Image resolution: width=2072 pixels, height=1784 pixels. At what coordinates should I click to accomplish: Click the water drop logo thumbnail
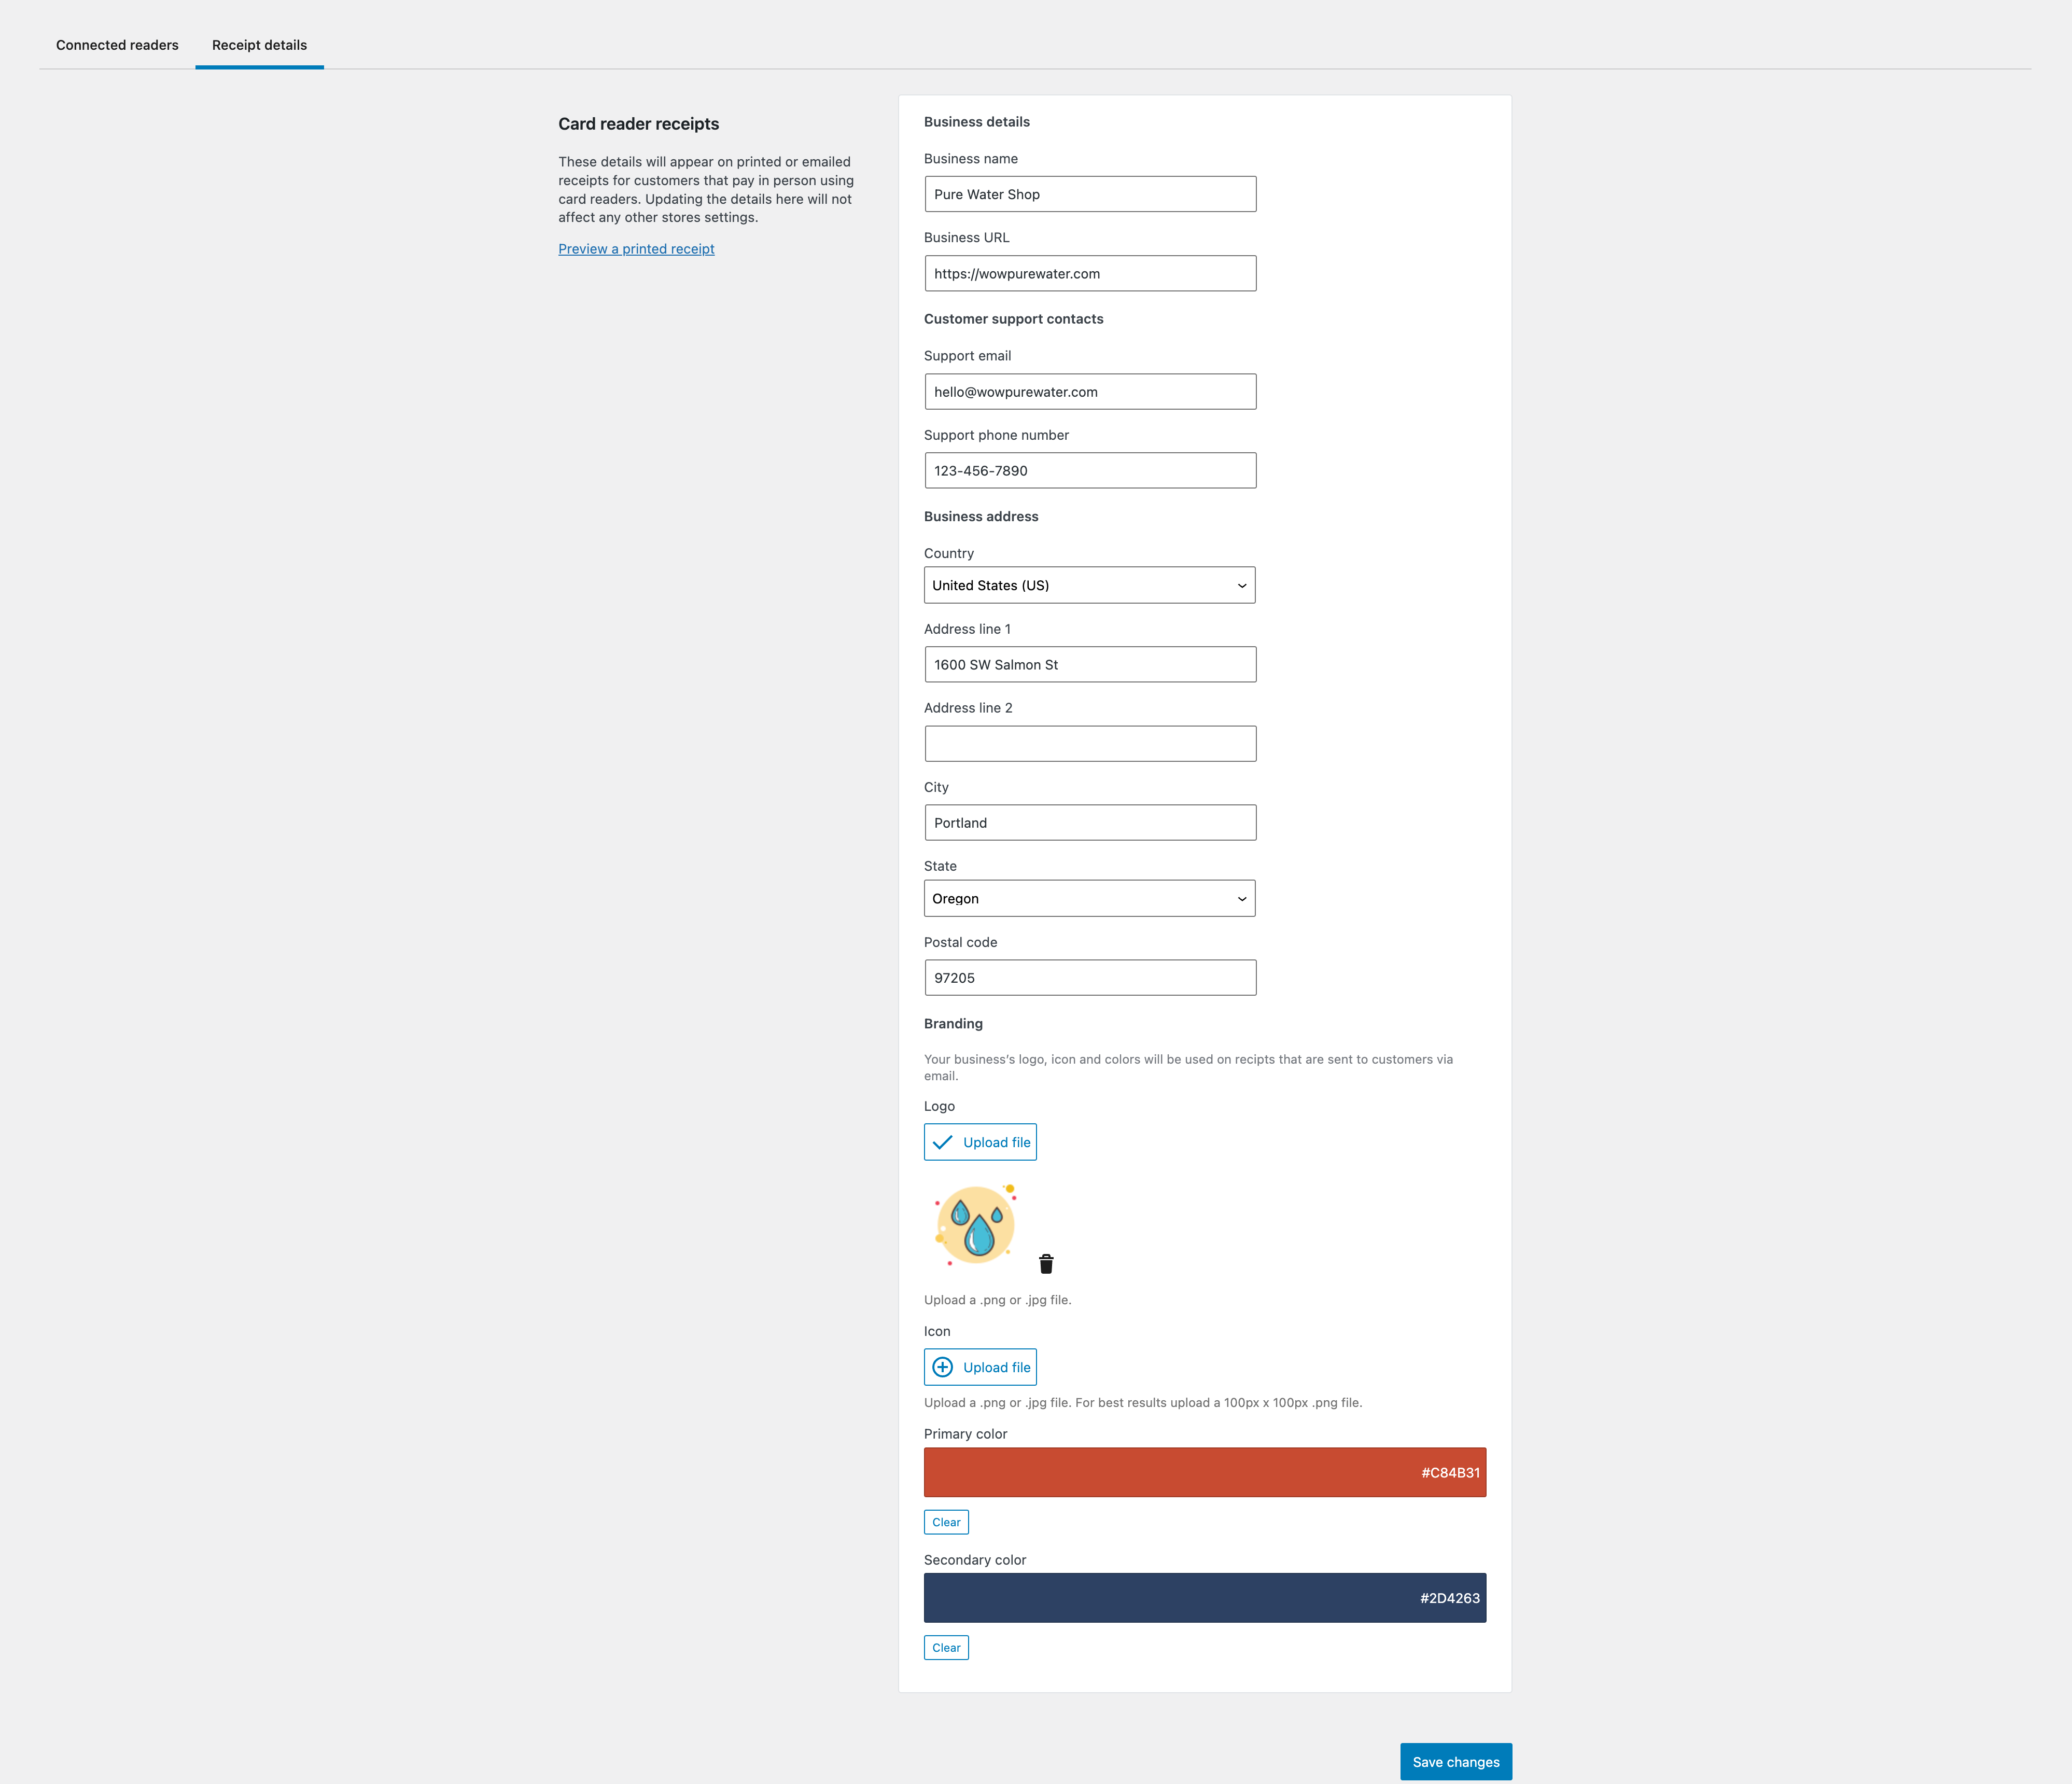pos(976,1226)
